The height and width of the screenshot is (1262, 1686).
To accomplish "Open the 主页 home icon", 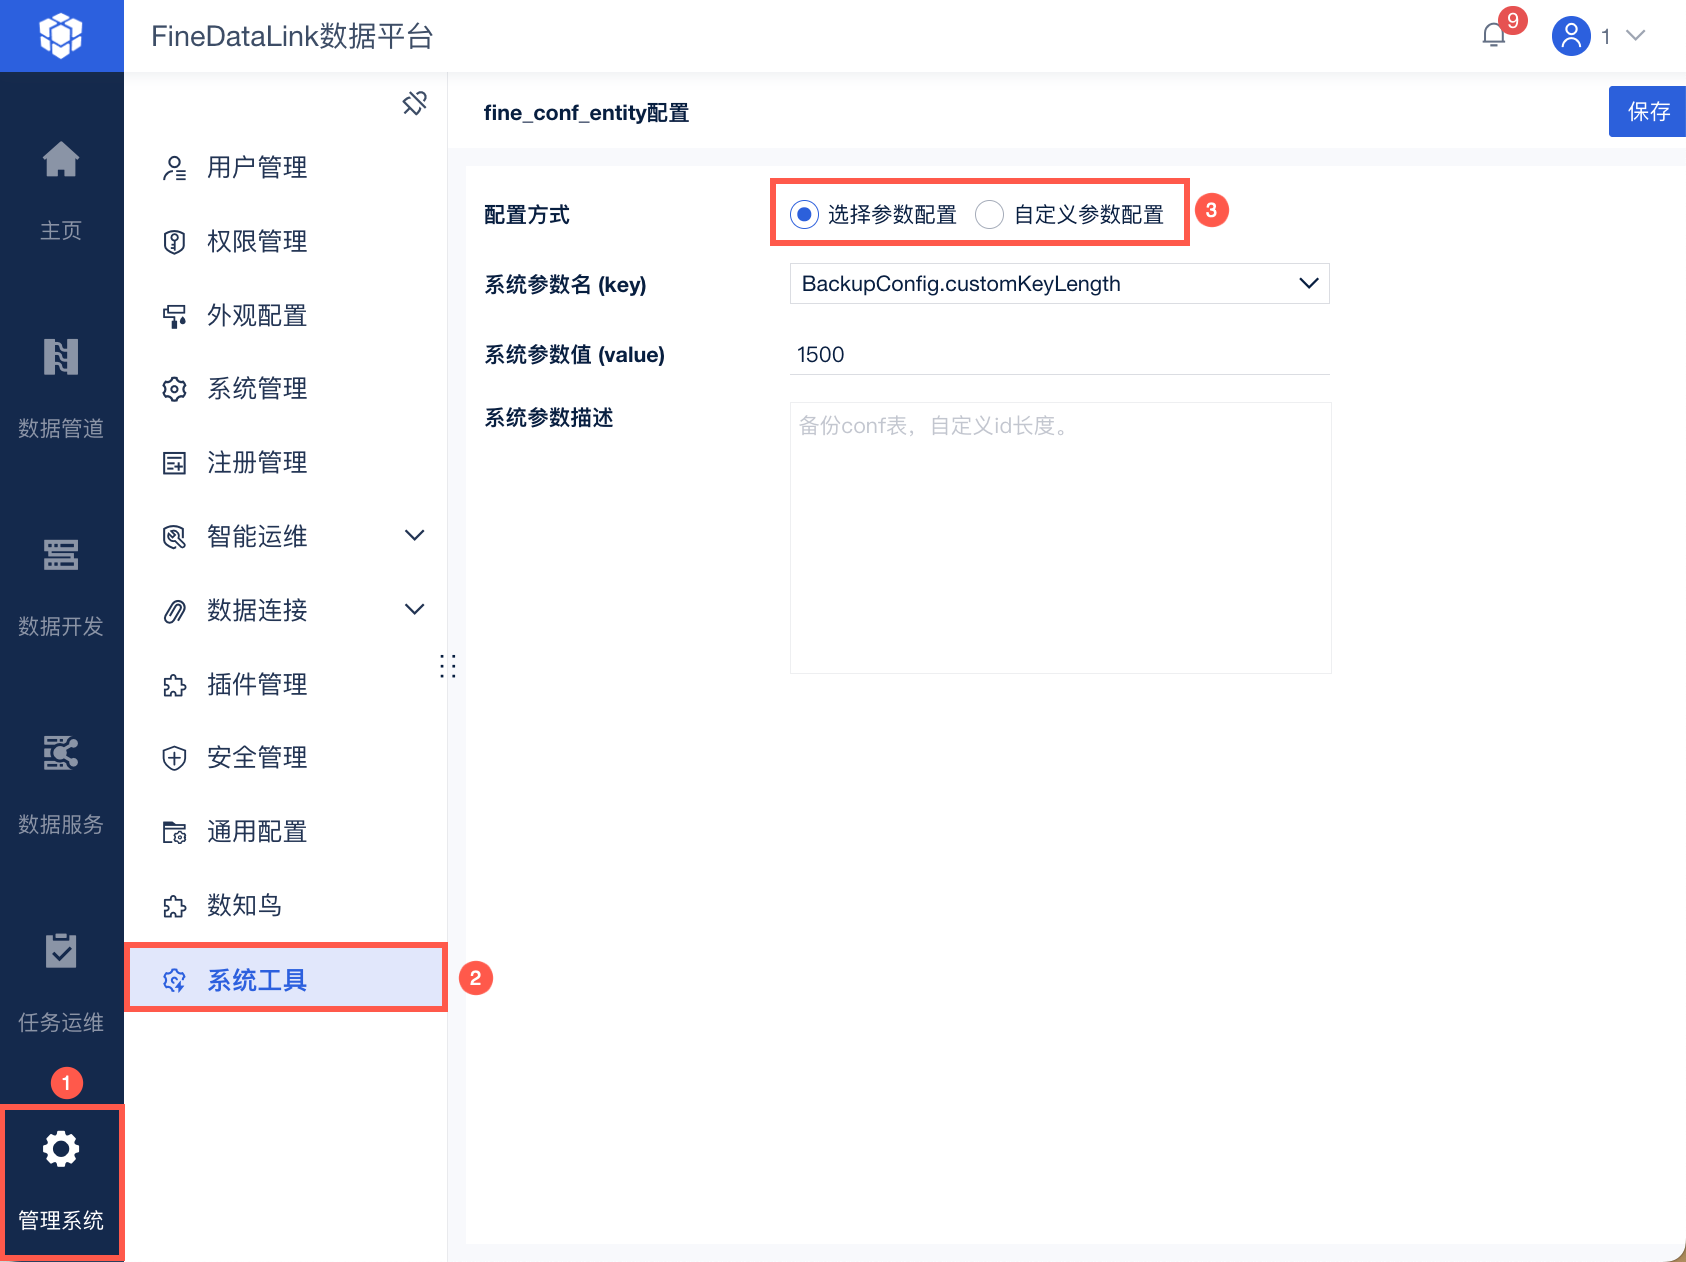I will 61,159.
